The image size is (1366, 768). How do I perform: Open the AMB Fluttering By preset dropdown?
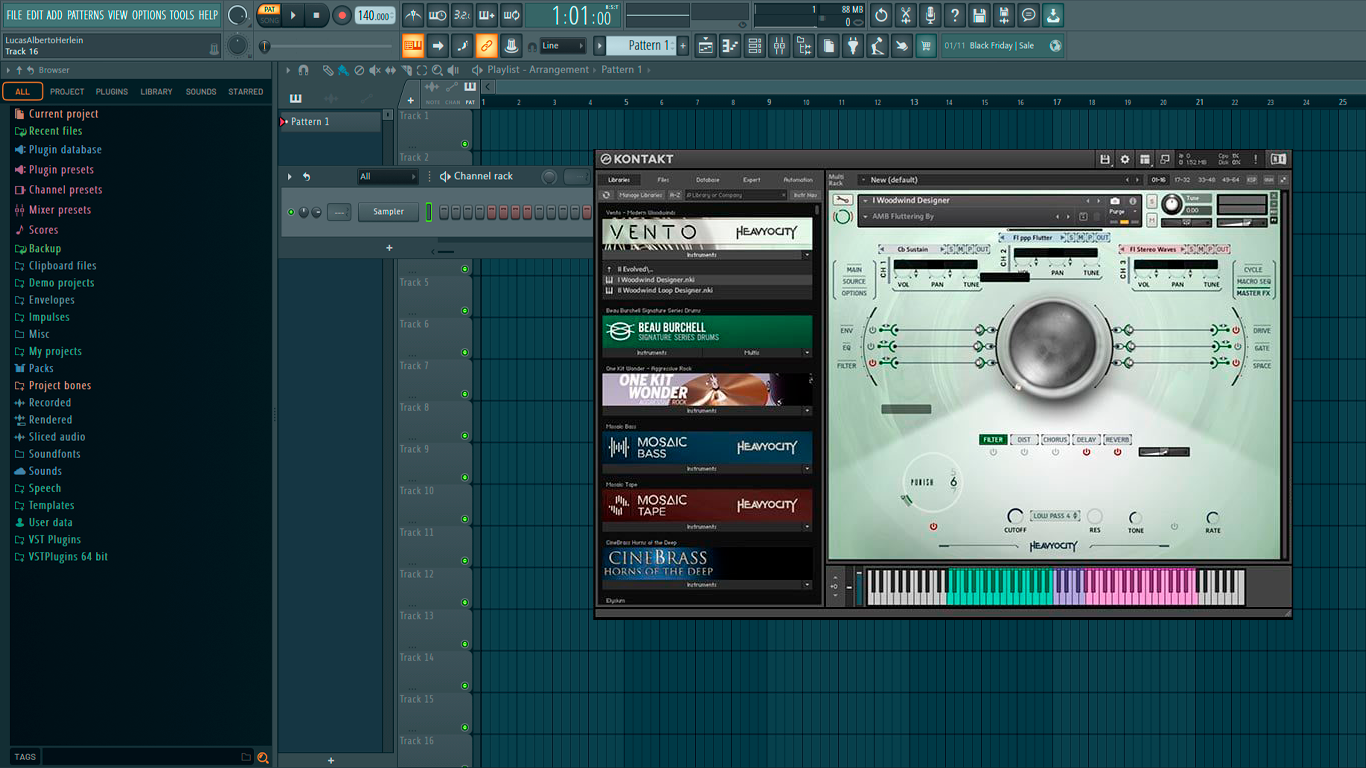pyautogui.click(x=865, y=217)
